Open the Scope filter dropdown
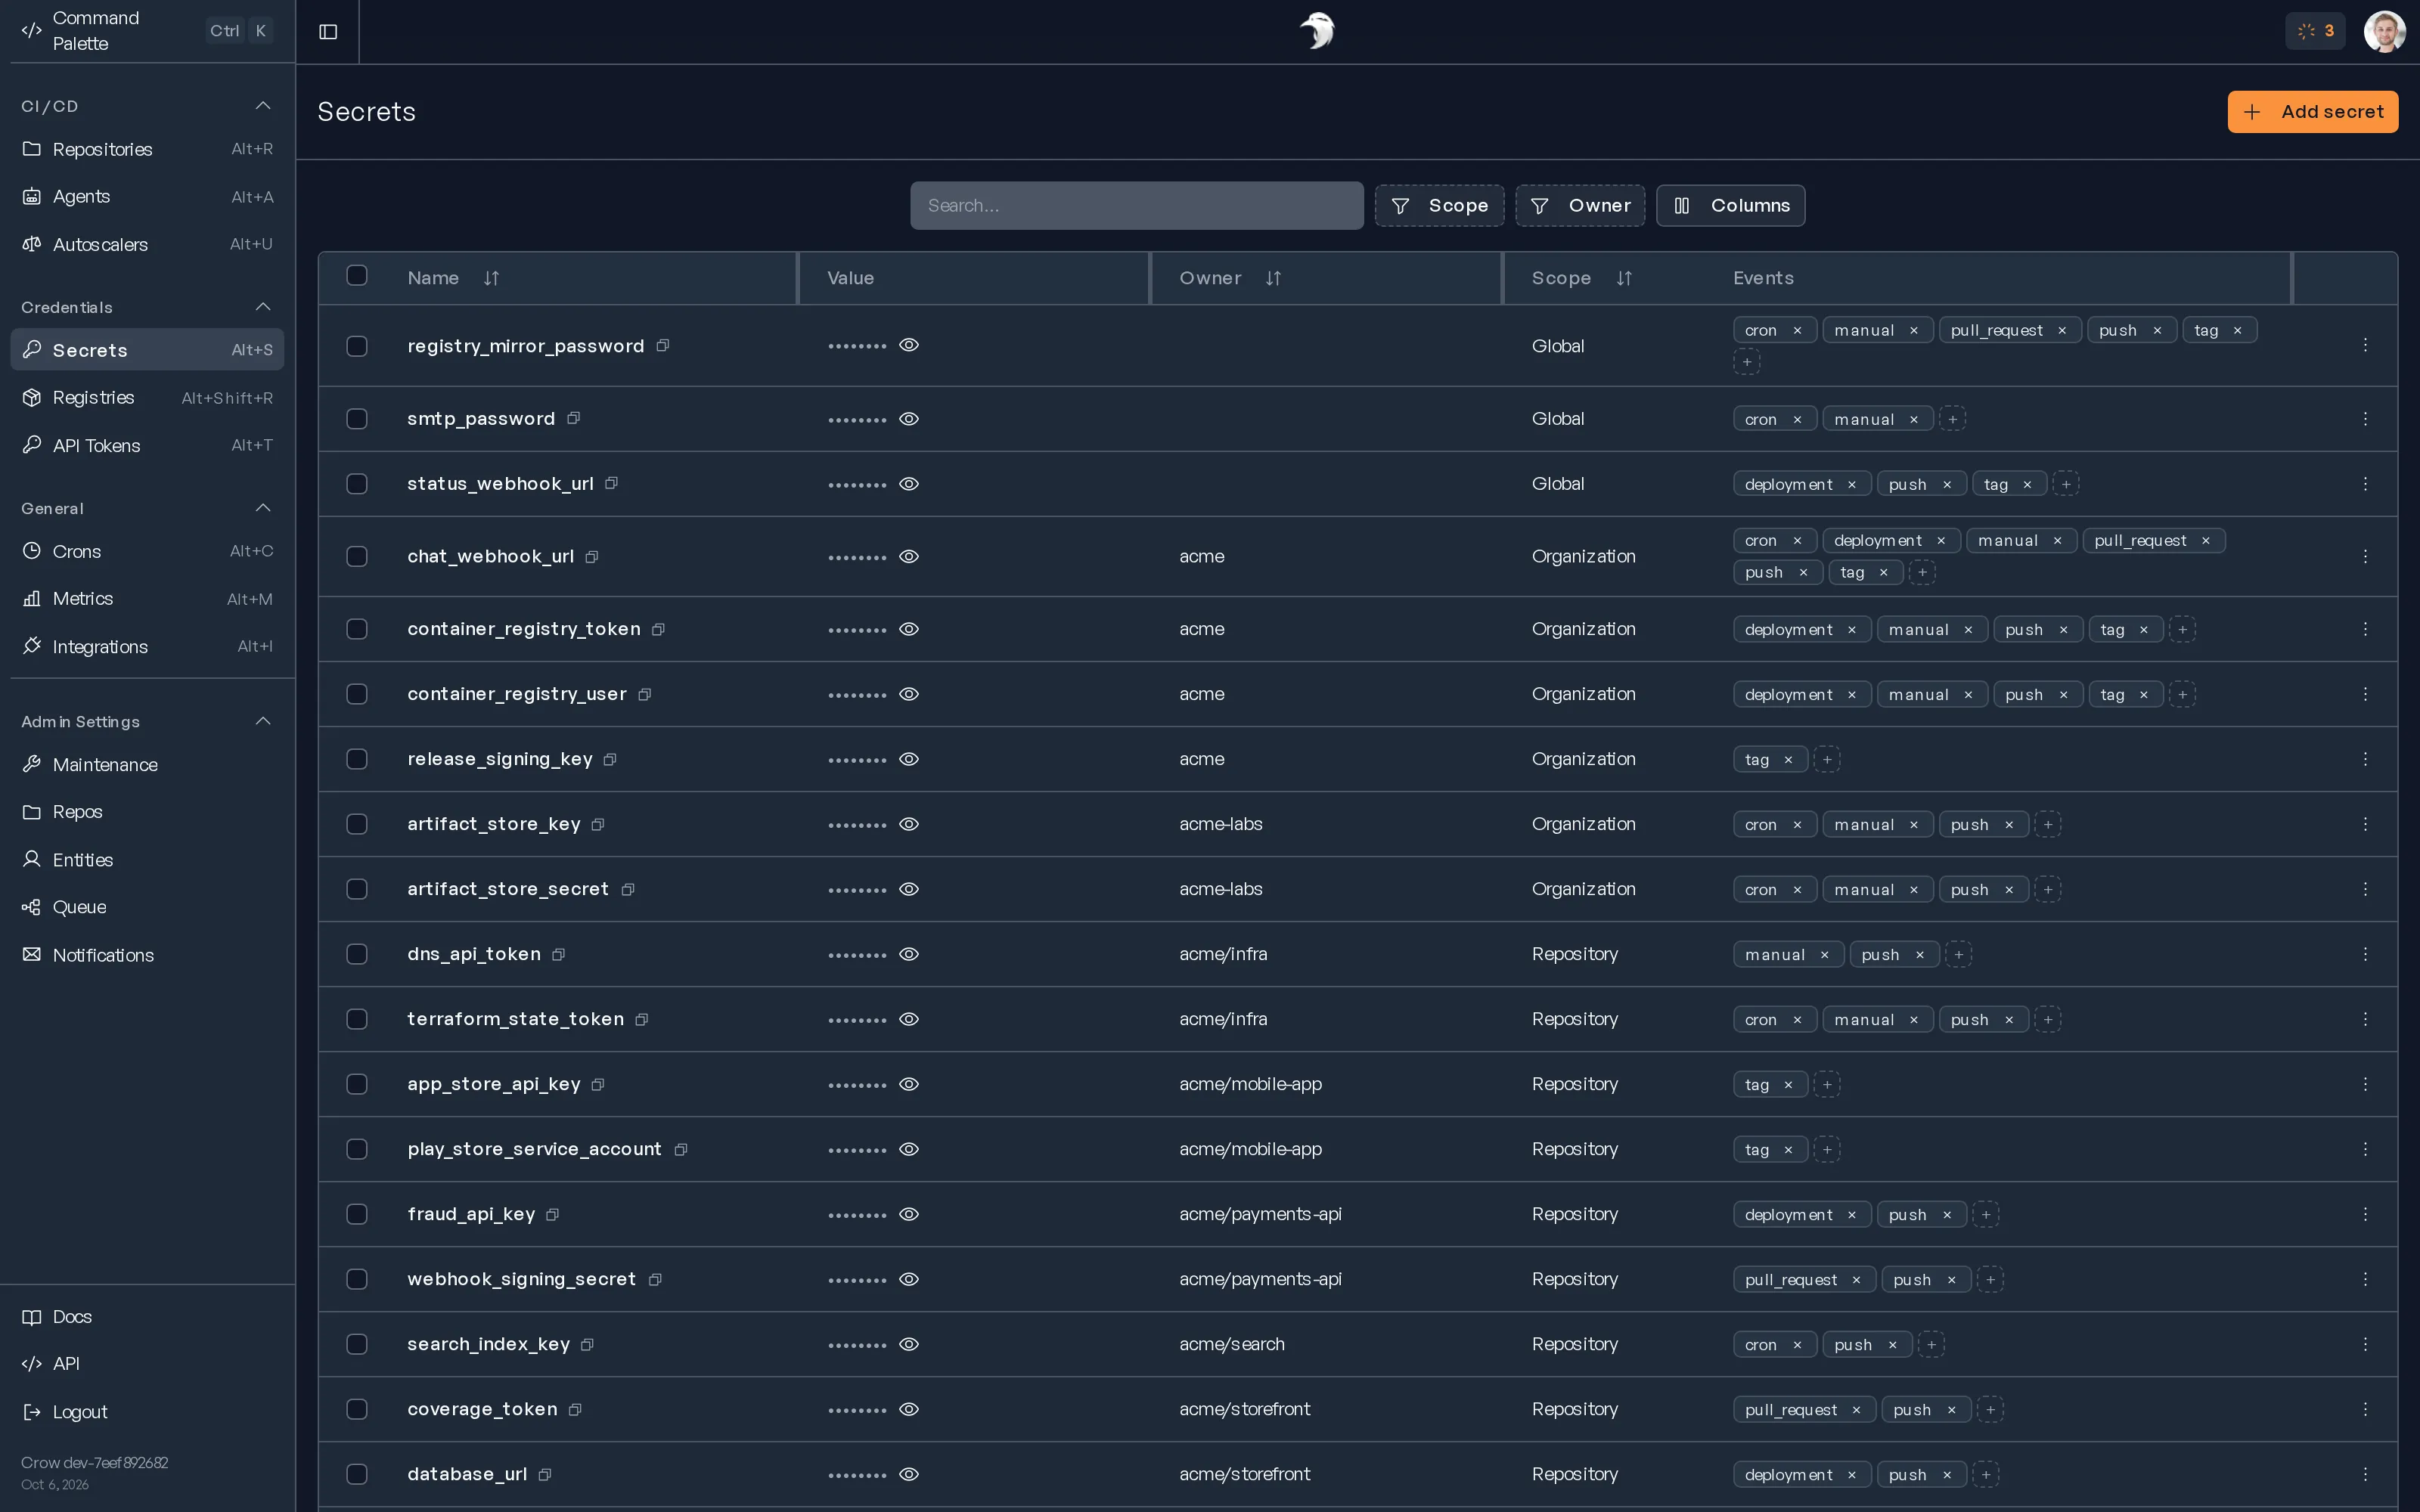The width and height of the screenshot is (2420, 1512). tap(1439, 205)
